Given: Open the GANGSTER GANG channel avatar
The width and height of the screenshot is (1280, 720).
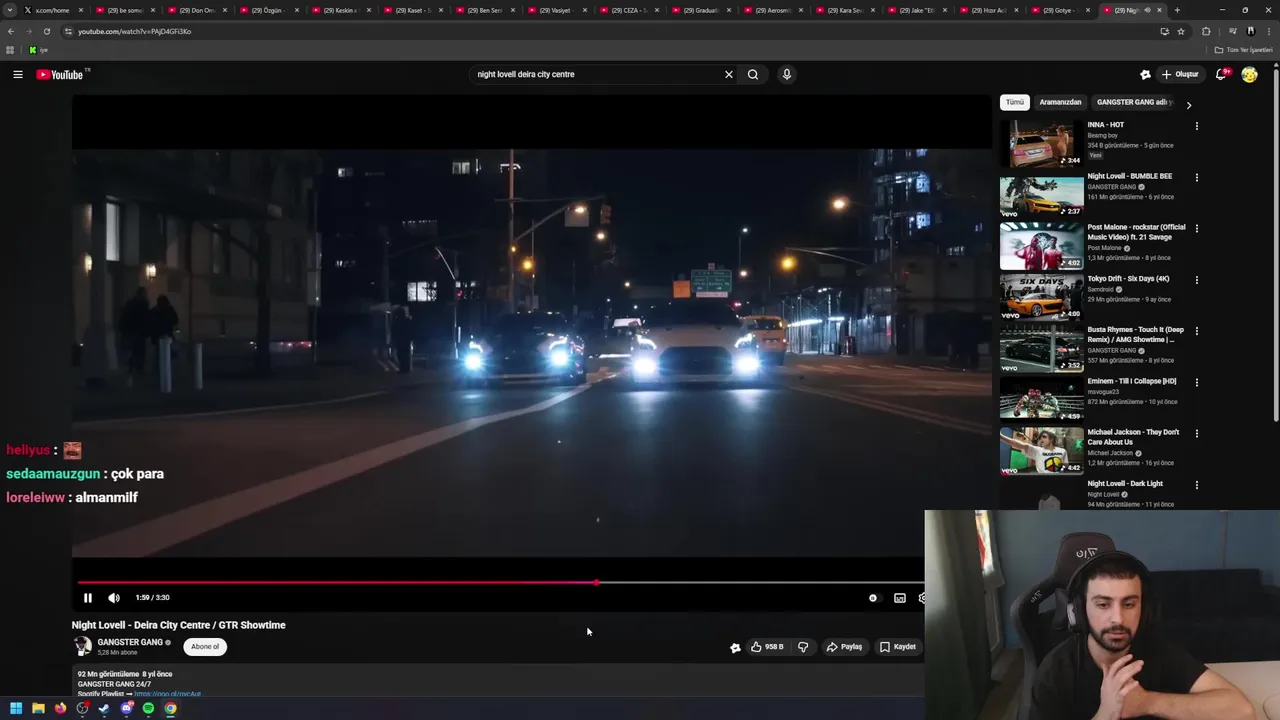Looking at the screenshot, I should click(82, 646).
